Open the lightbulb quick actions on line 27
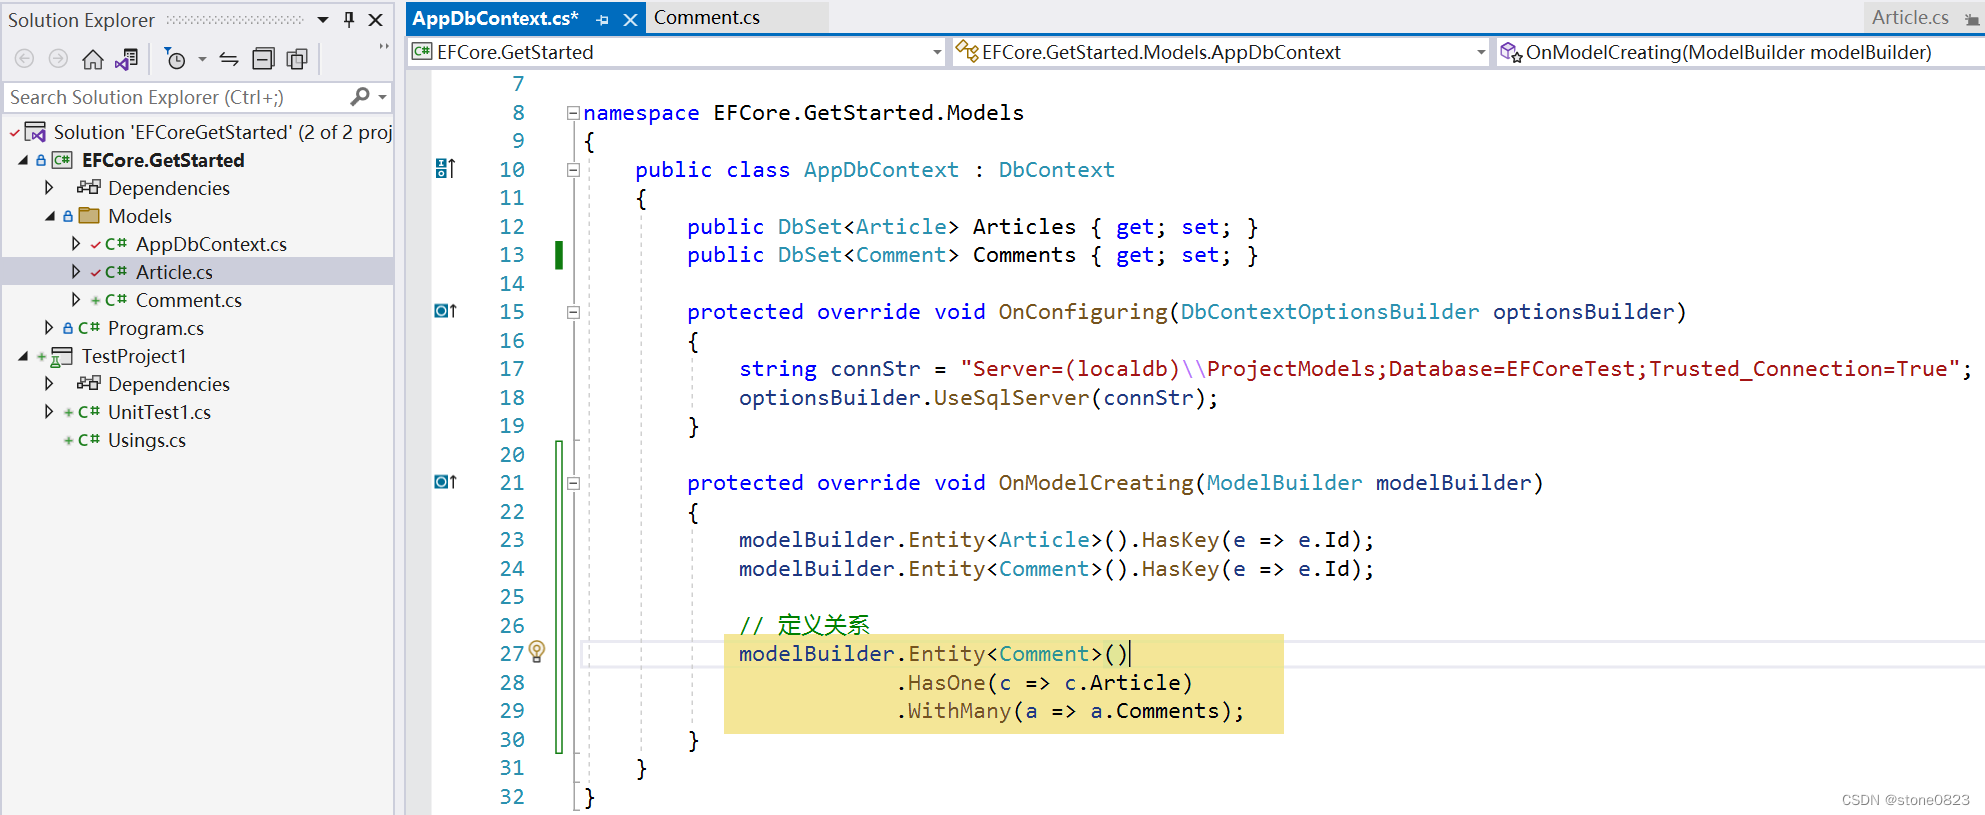The image size is (1985, 815). [x=537, y=652]
